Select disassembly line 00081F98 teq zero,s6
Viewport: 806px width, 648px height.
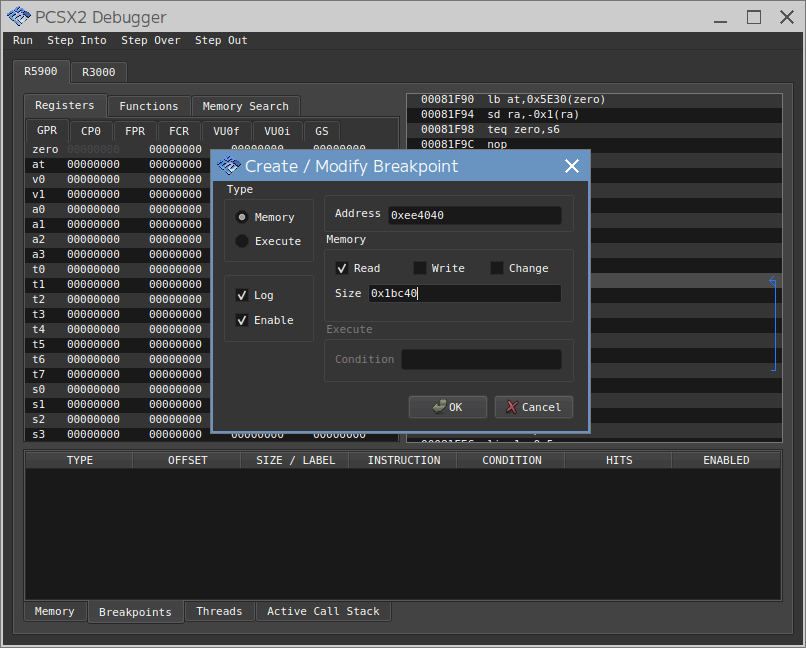click(x=594, y=129)
